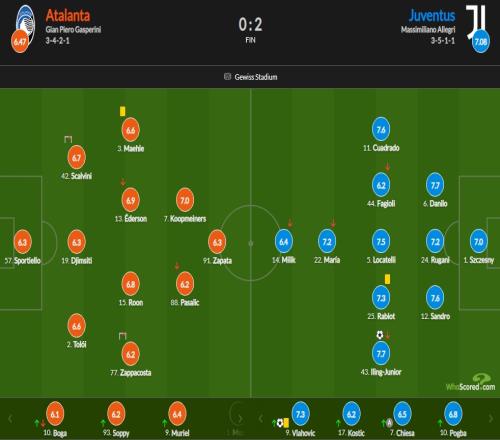Select Szczesny goalkeeper rating circle

(x=479, y=241)
